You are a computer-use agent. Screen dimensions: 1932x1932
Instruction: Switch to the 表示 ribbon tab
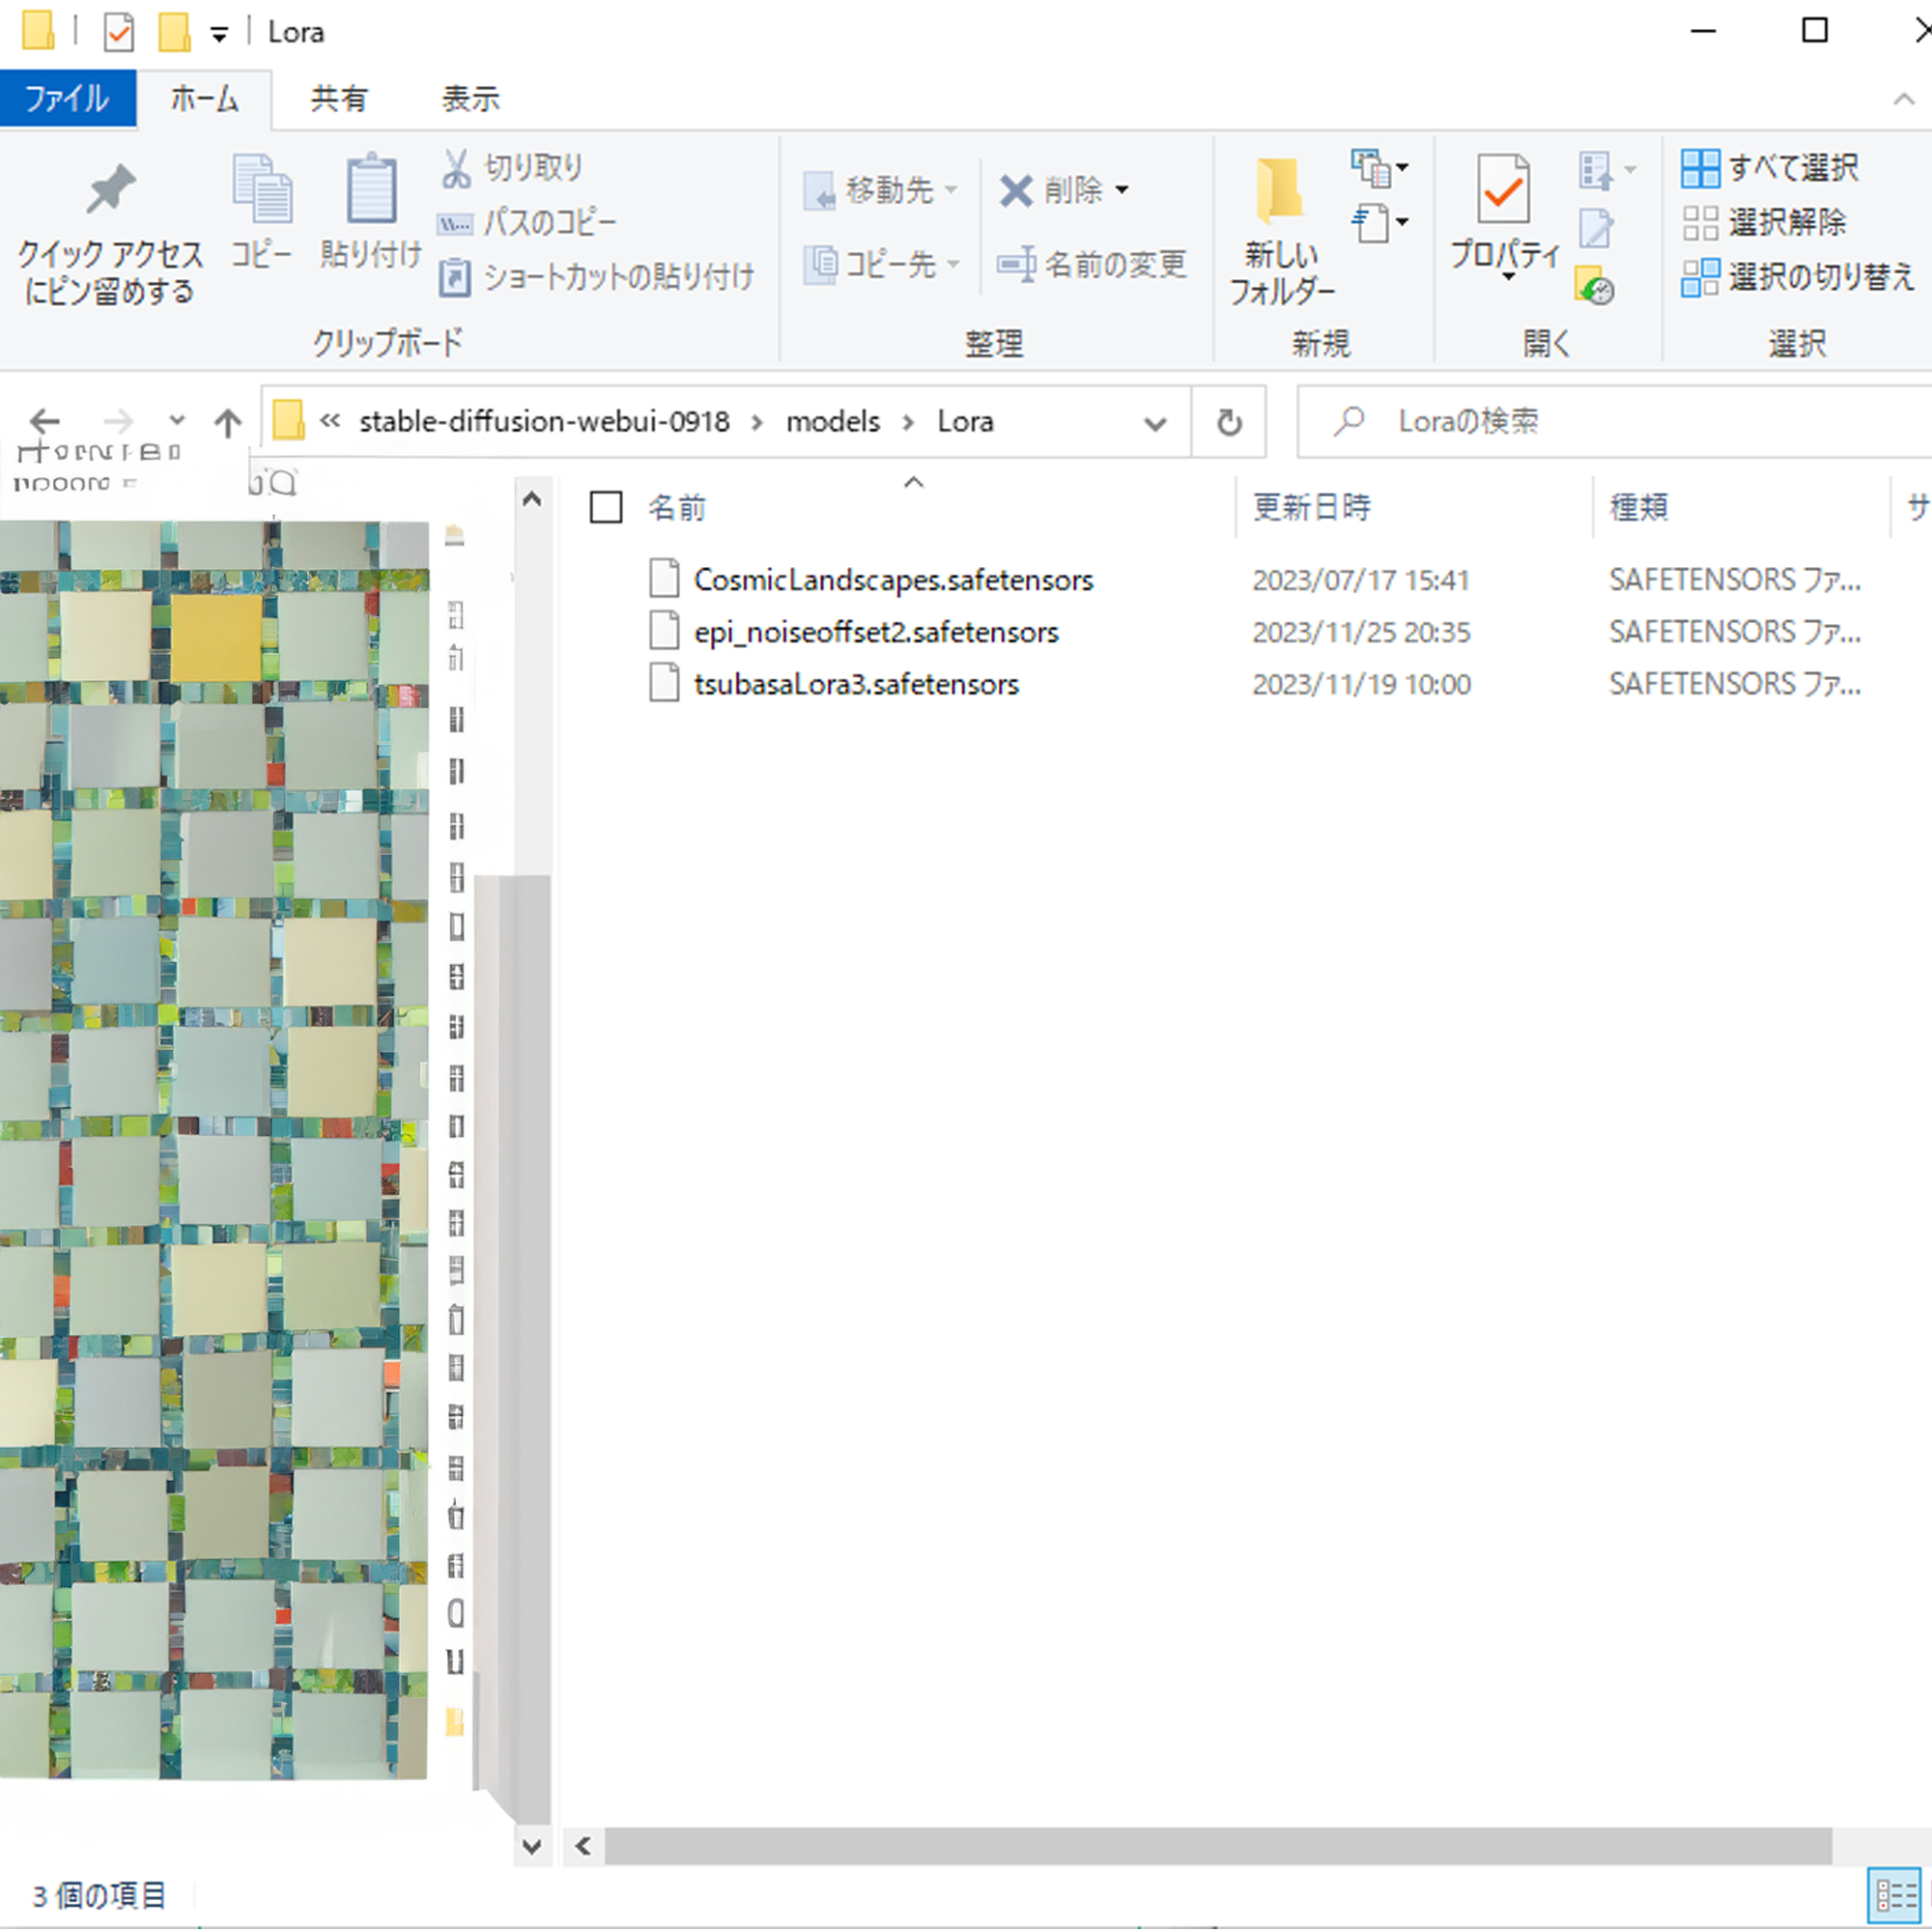470,99
